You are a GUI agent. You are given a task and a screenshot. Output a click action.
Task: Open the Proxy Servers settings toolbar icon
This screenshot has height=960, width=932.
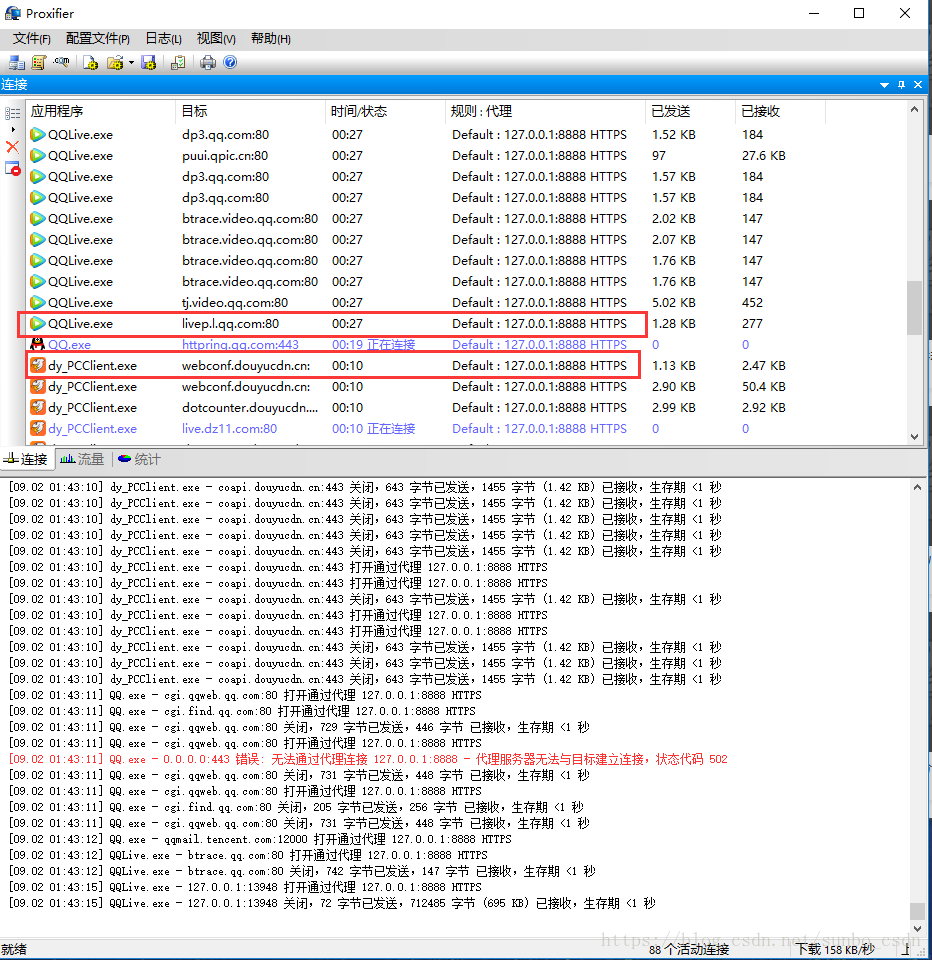(17, 62)
